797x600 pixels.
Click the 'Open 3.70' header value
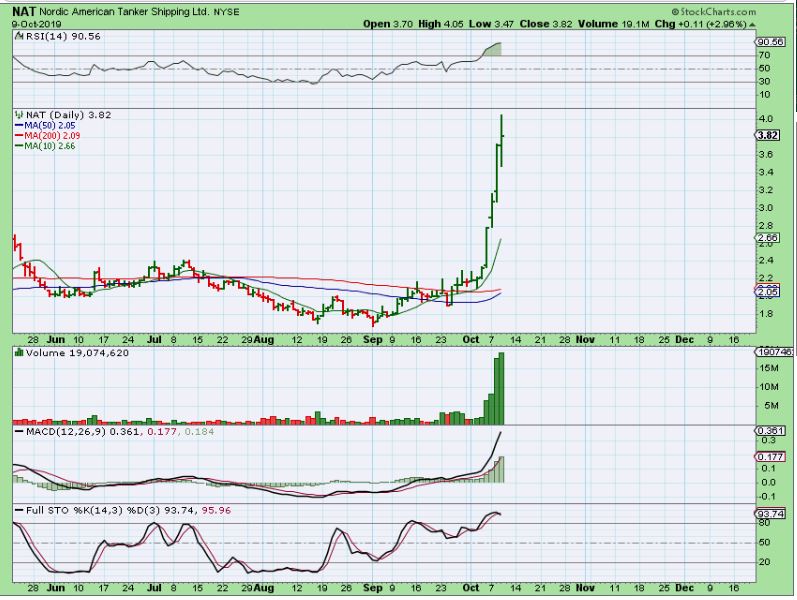point(388,24)
